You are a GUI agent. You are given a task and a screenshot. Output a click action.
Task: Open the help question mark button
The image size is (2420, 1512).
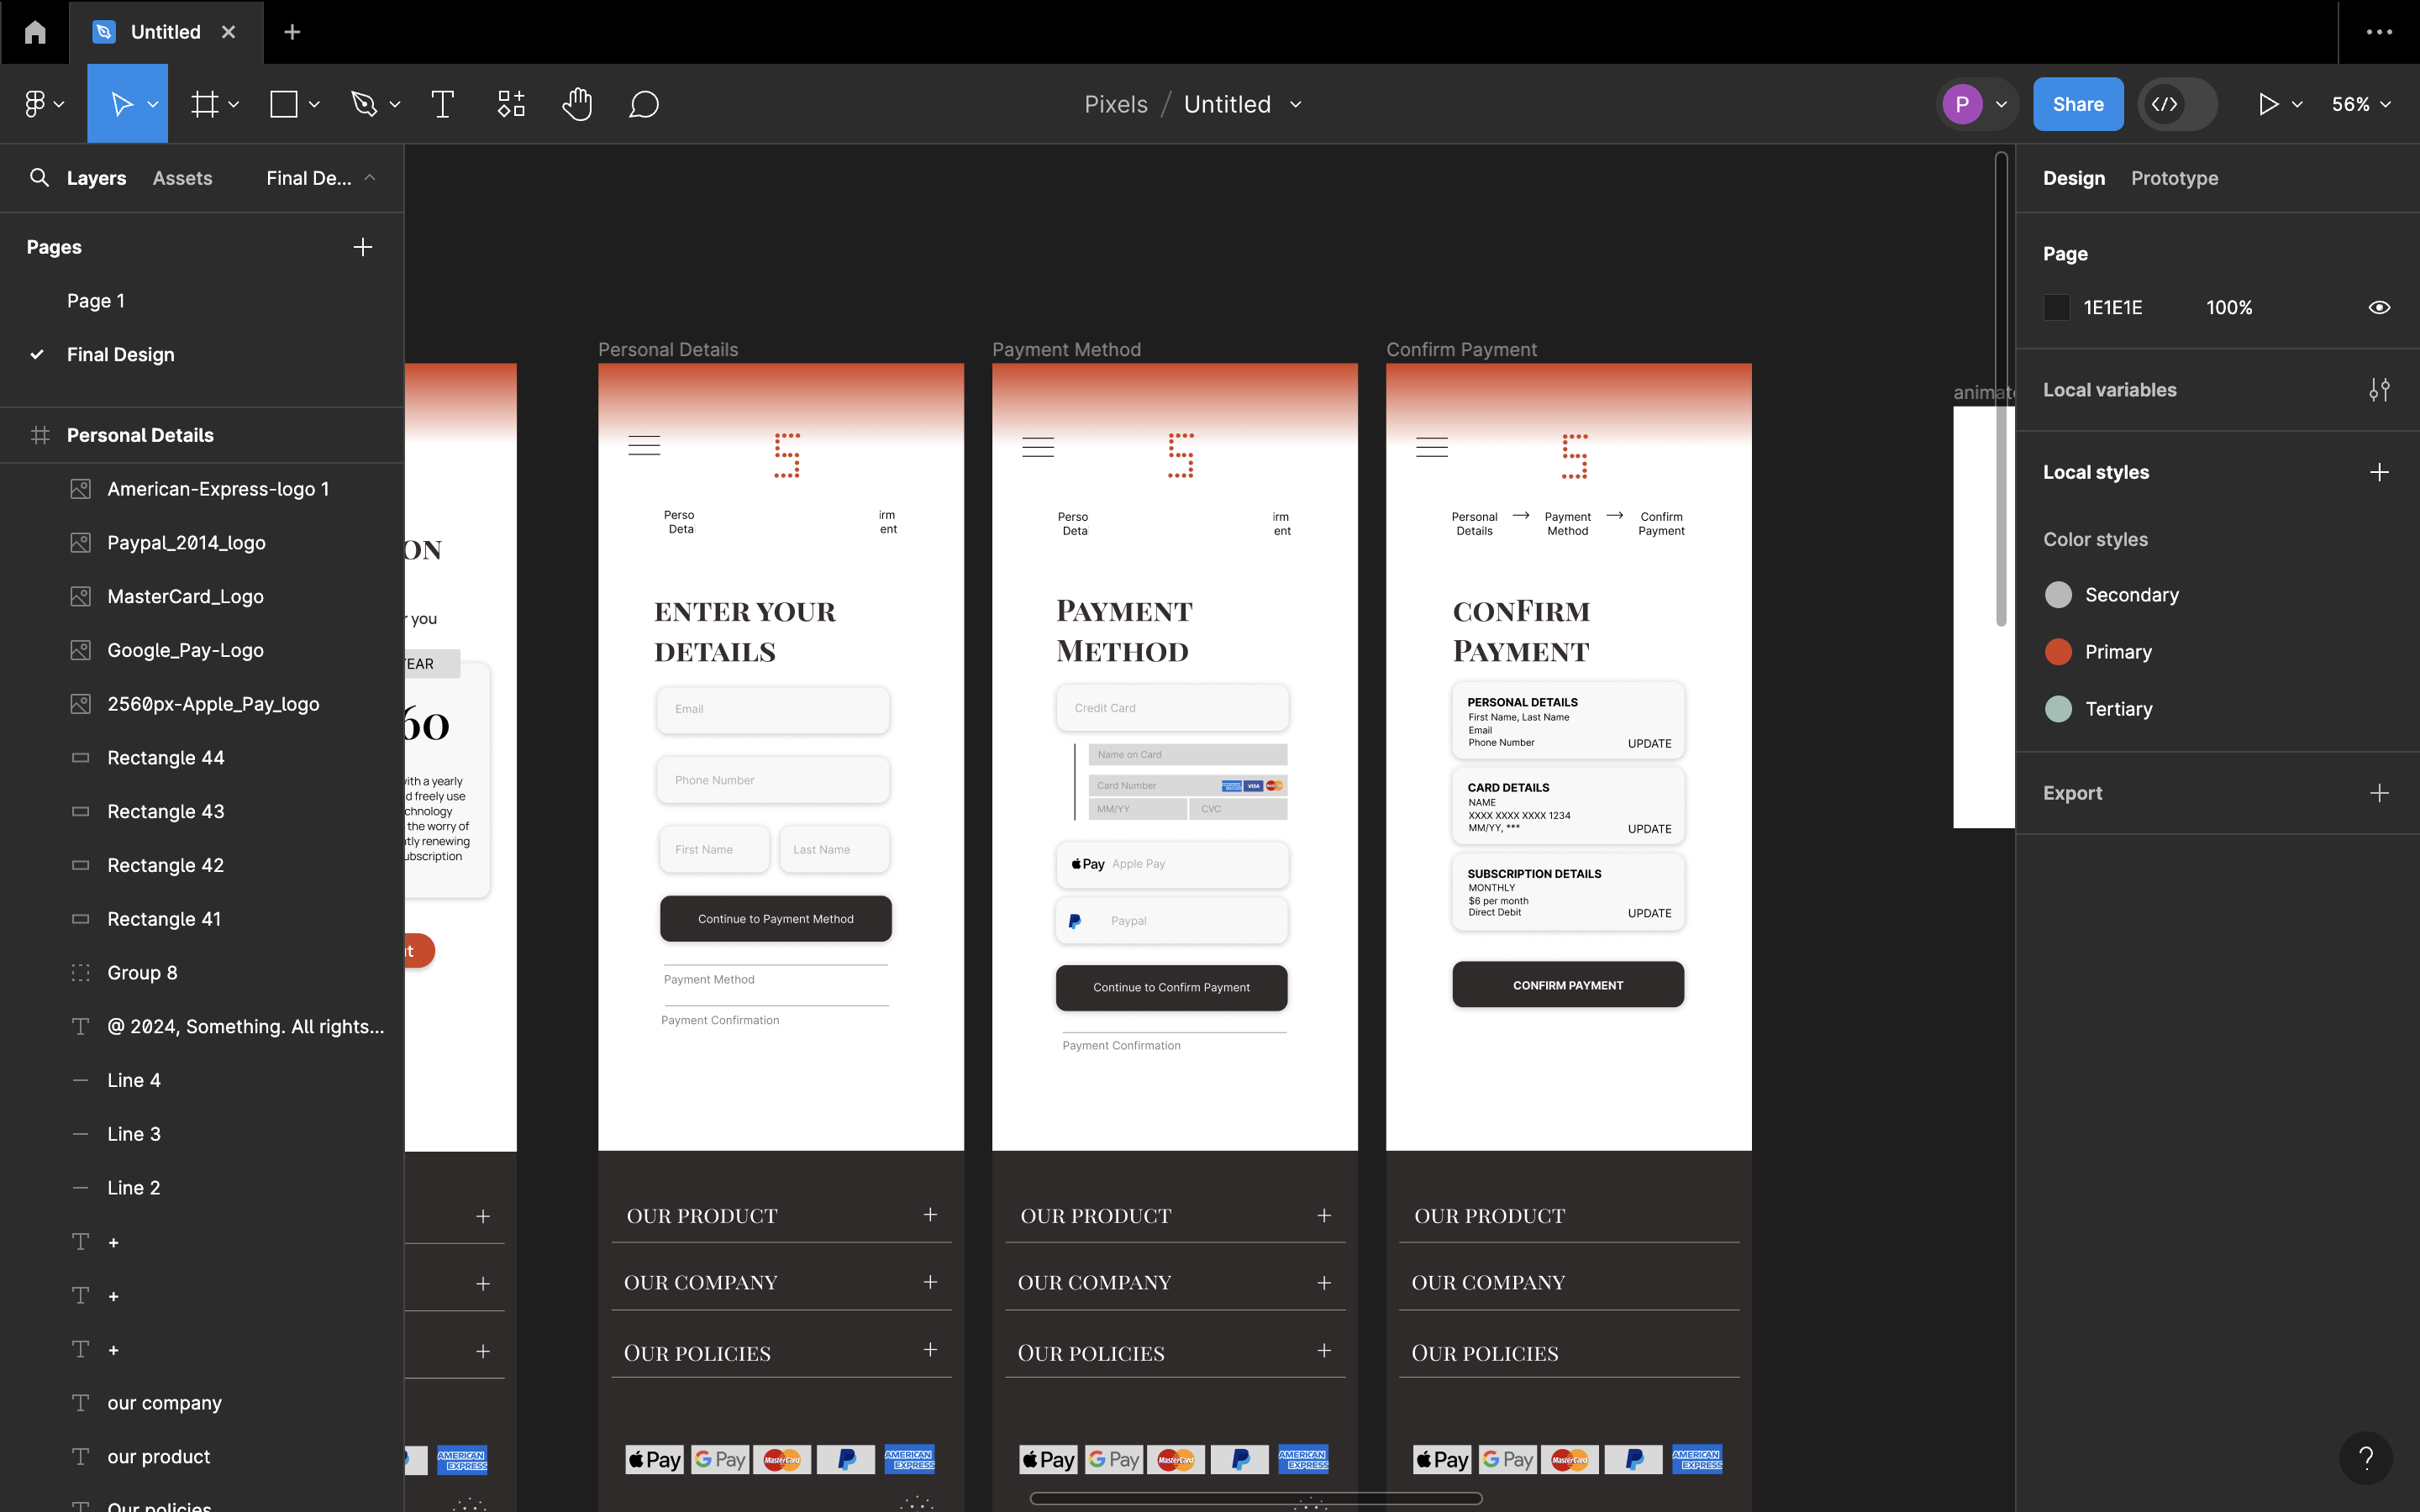2366,1458
